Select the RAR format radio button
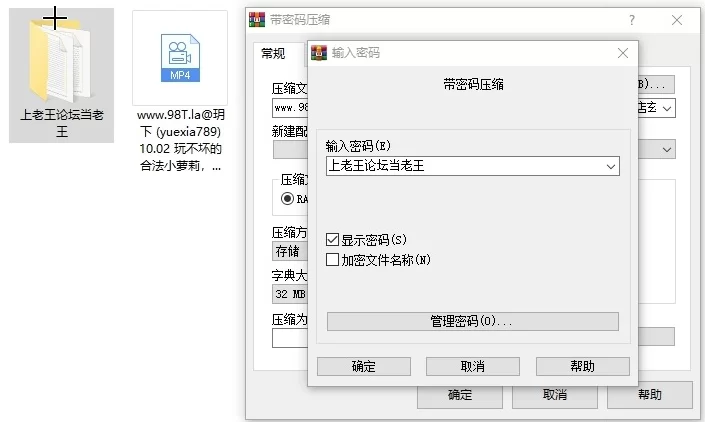This screenshot has height=422, width=705. click(287, 198)
